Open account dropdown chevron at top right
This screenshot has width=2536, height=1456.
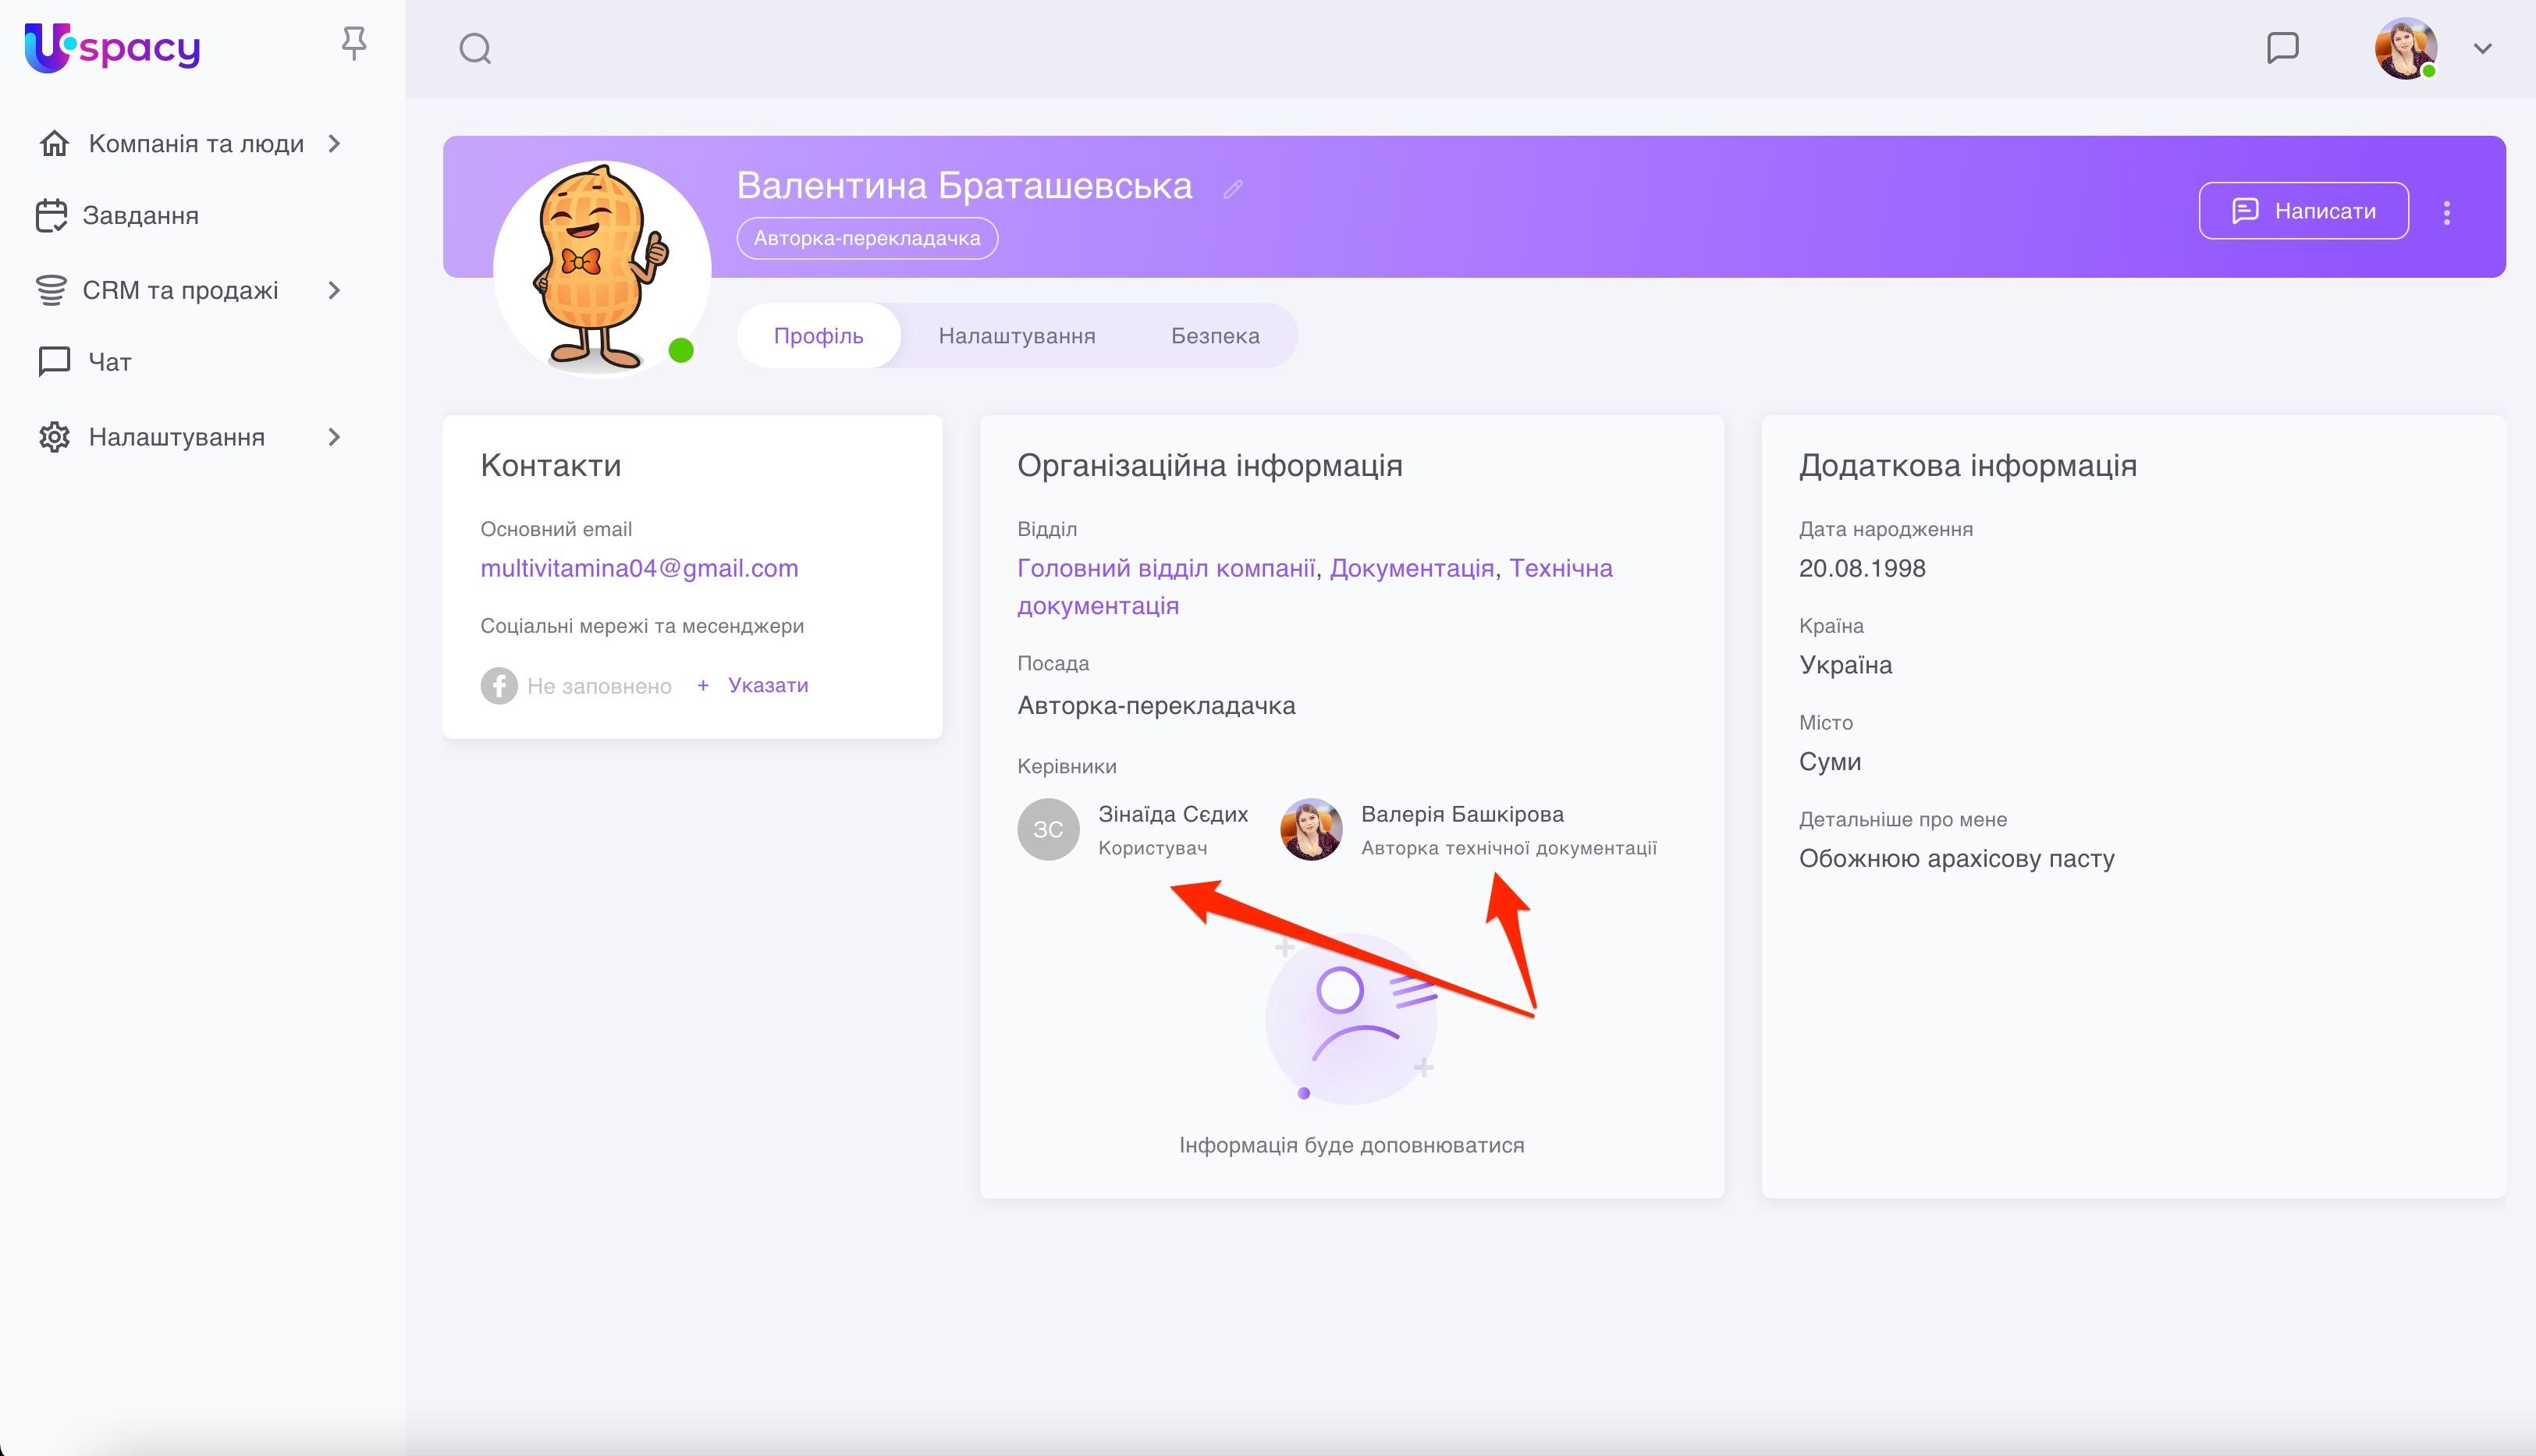(2482, 48)
